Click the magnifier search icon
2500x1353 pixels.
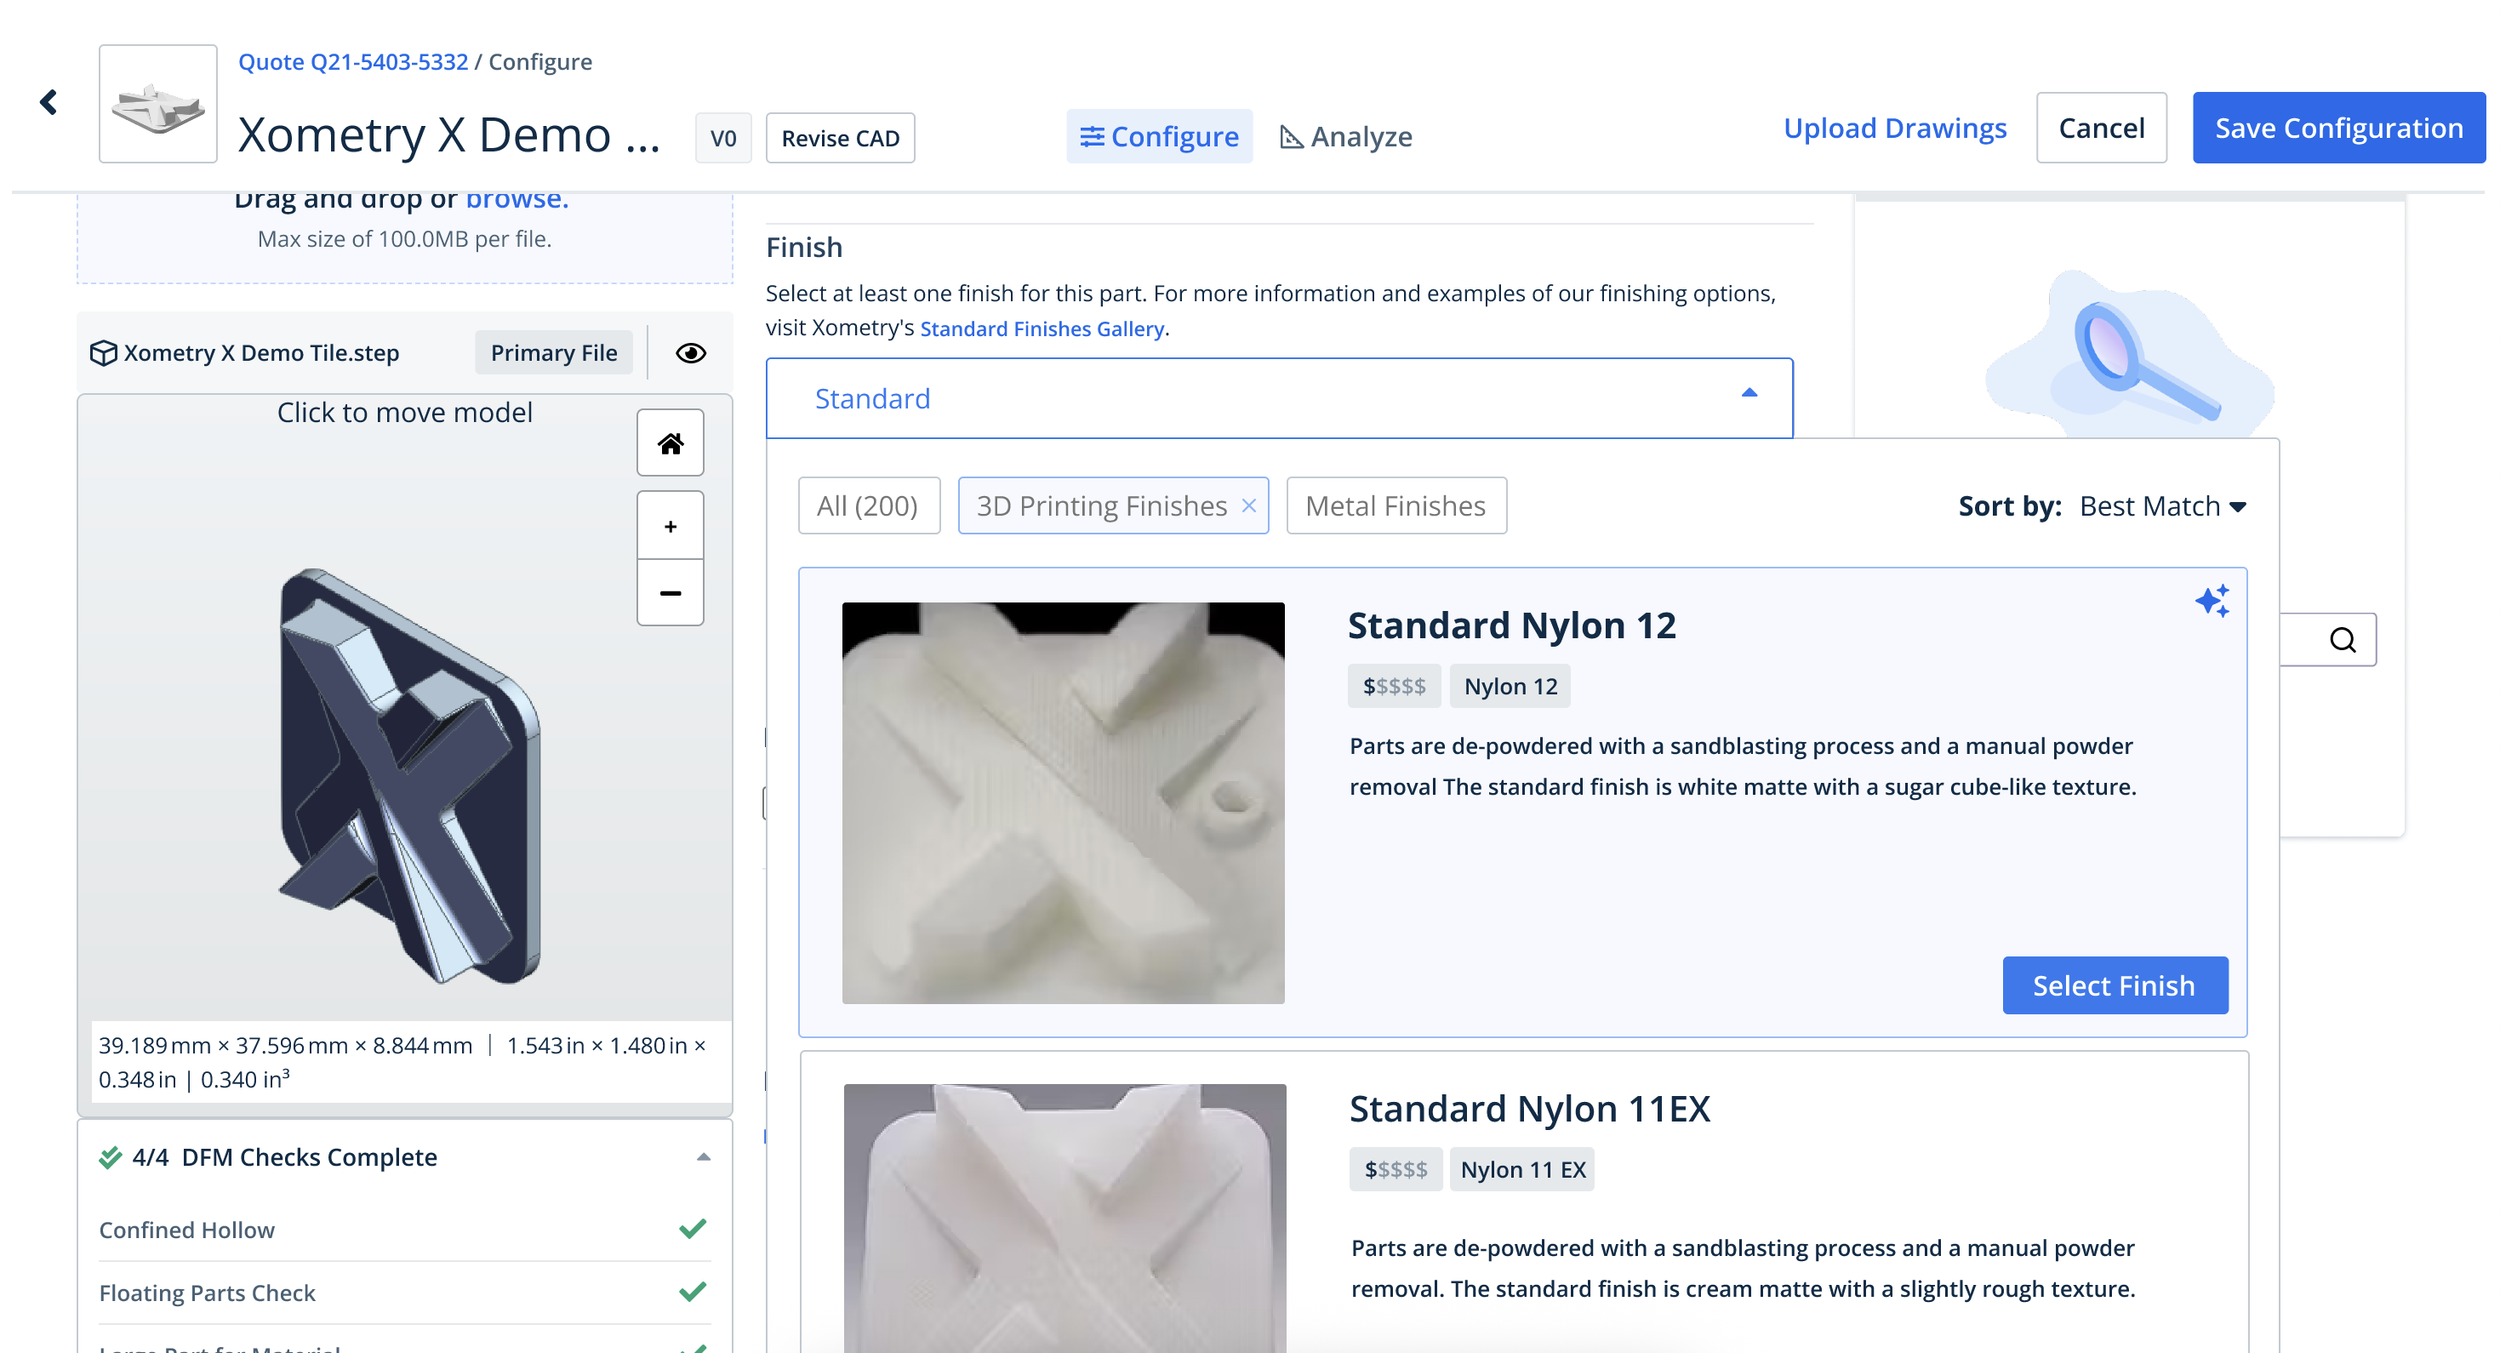pyautogui.click(x=2342, y=640)
